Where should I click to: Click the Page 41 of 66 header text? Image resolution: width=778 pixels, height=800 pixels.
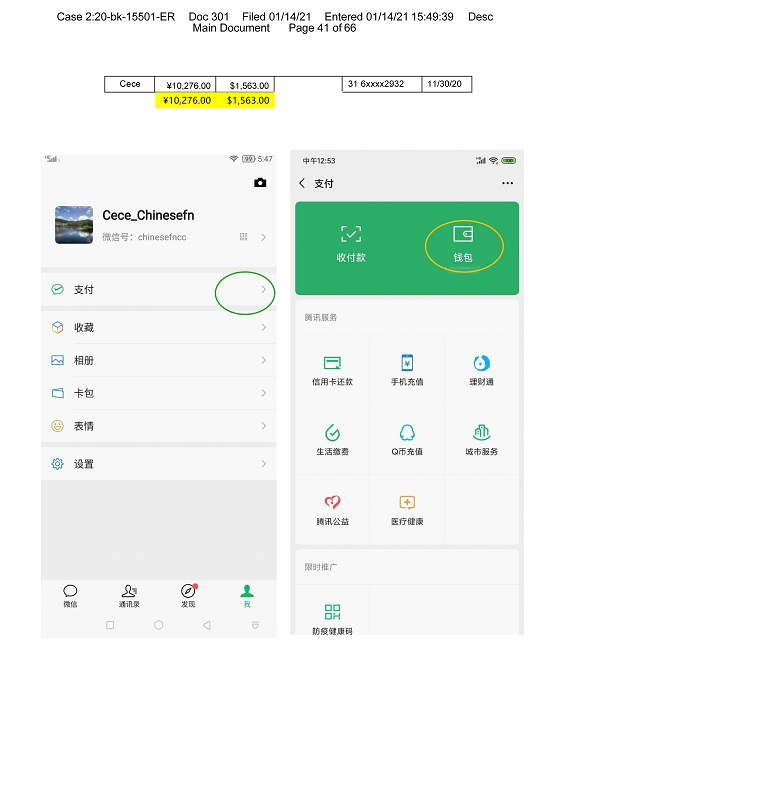(322, 28)
